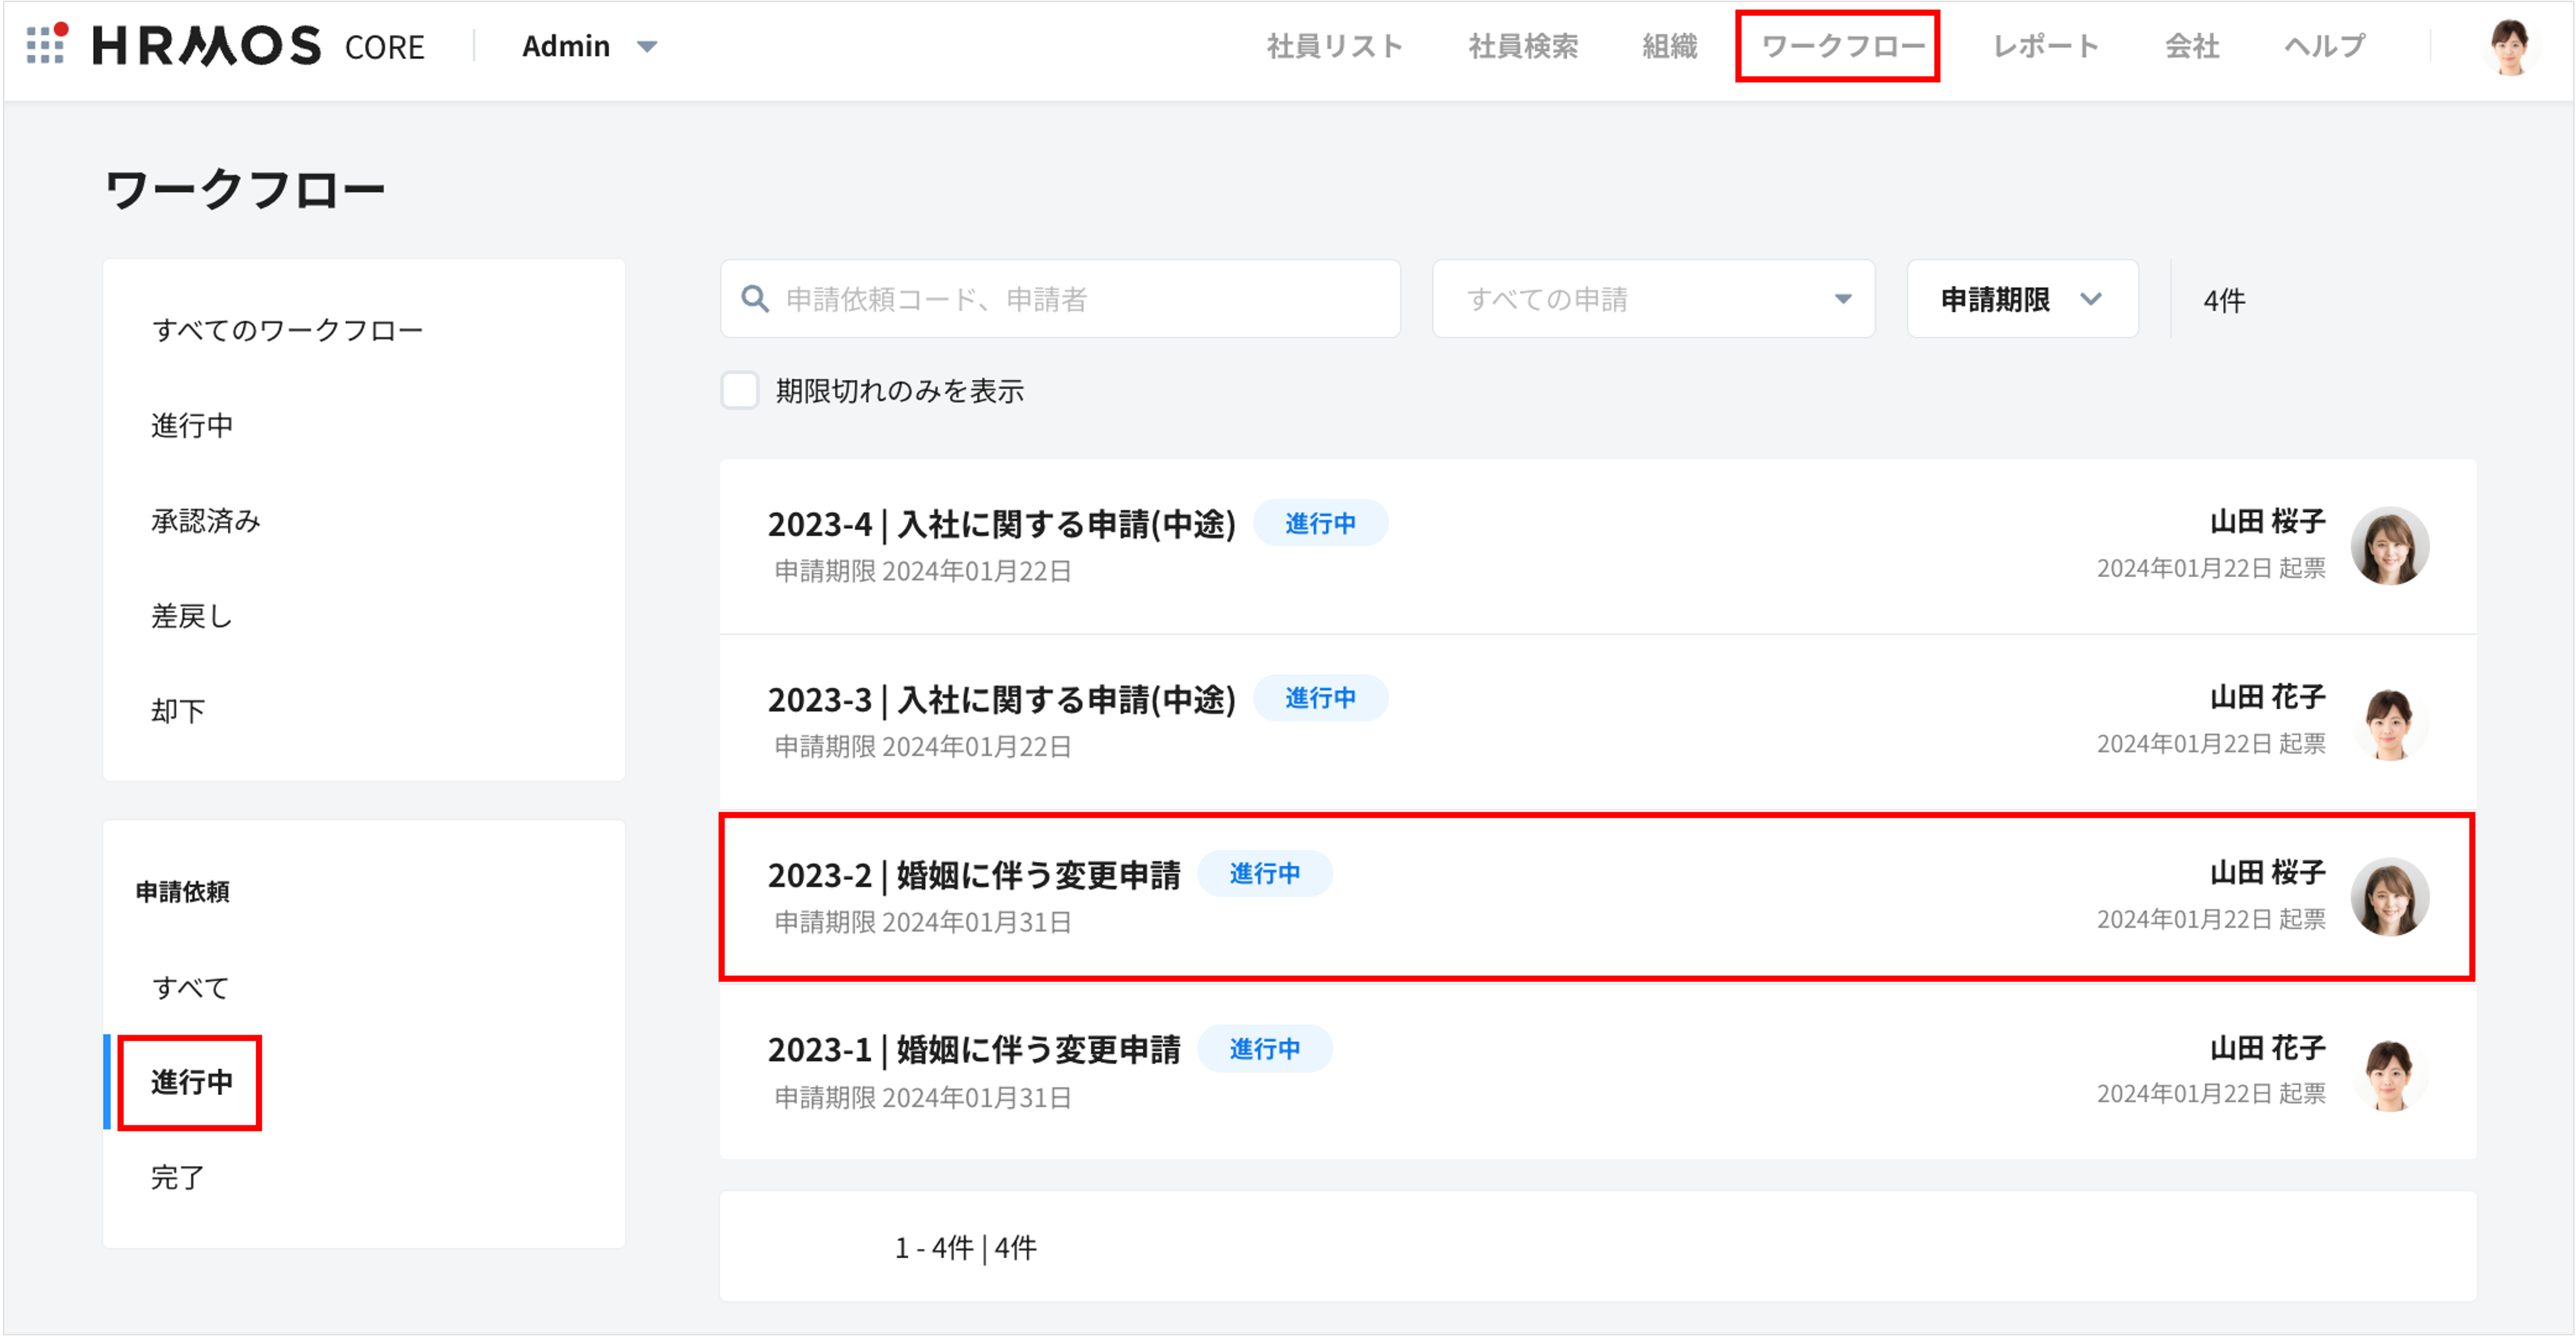Click the 進行中 status badge on 2023-2
This screenshot has width=2576, height=1336.
click(1266, 873)
